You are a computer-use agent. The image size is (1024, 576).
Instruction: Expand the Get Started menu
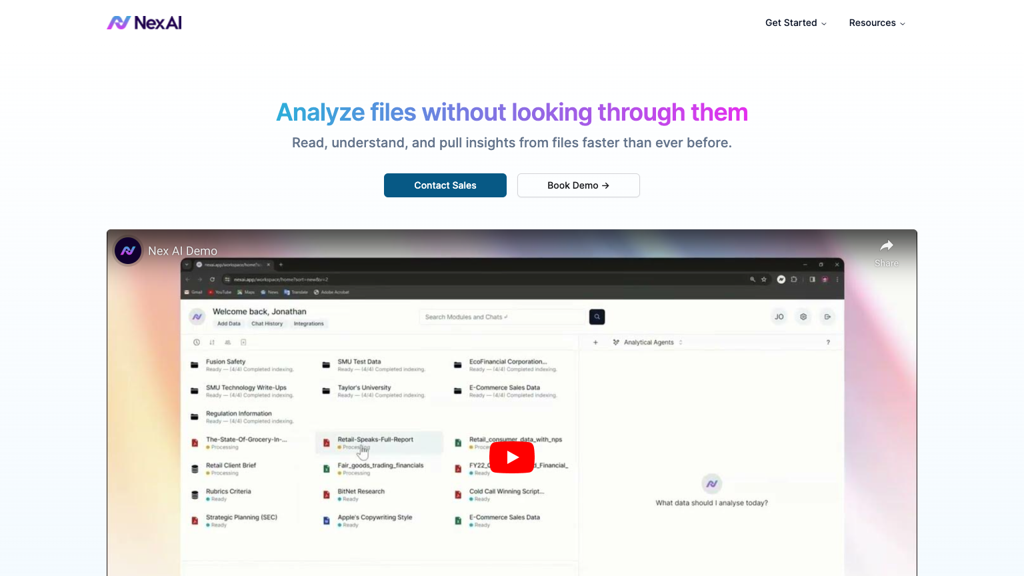pos(795,23)
